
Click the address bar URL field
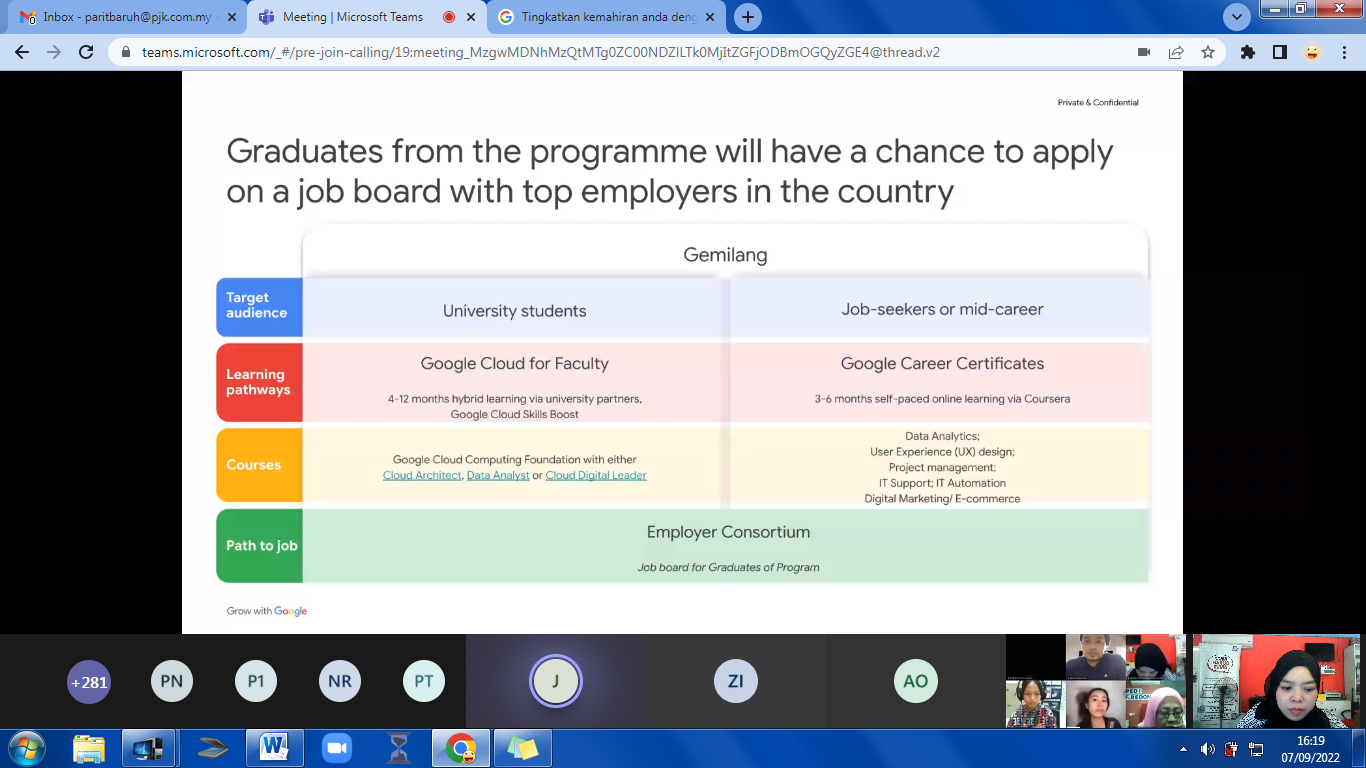[540, 52]
